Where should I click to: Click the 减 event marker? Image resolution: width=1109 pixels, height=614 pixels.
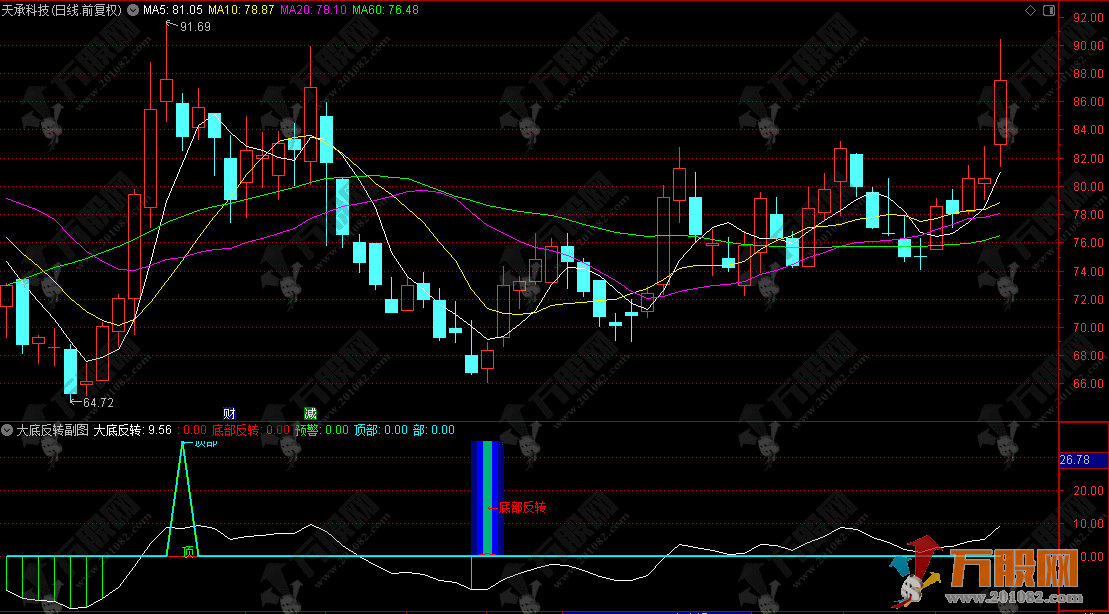click(310, 413)
